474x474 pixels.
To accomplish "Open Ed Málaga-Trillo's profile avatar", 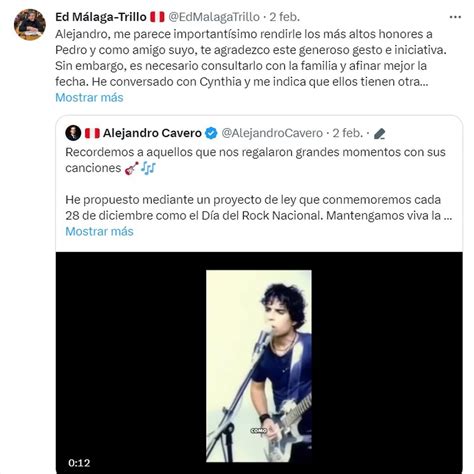I will pyautogui.click(x=30, y=25).
